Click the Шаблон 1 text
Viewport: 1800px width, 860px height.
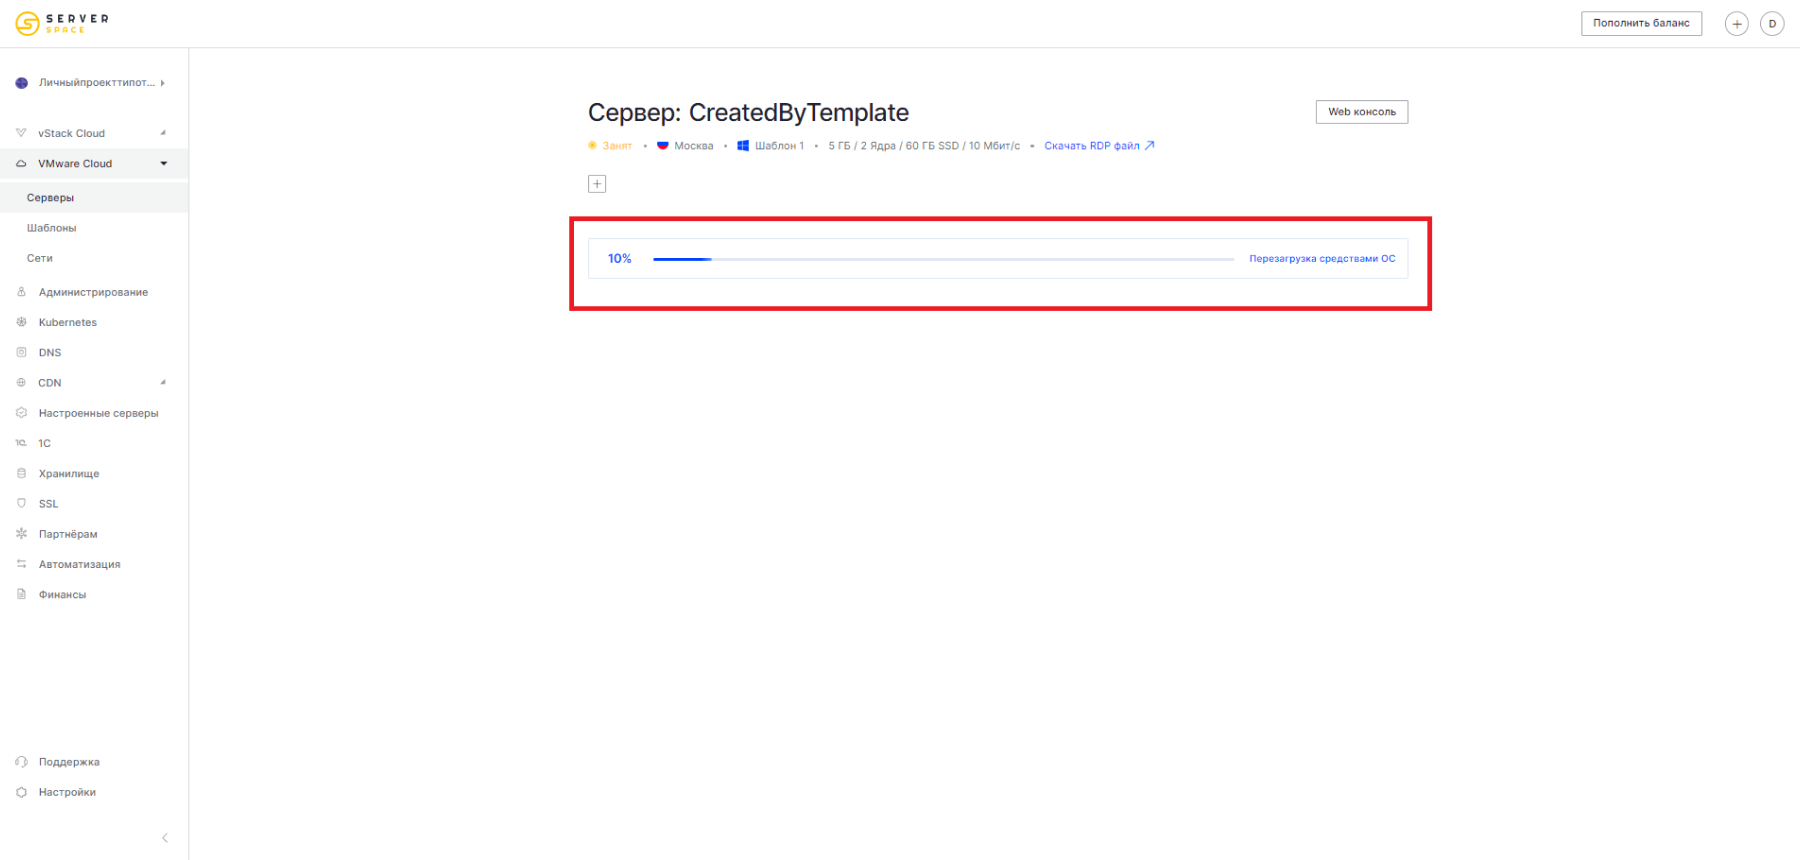click(779, 146)
